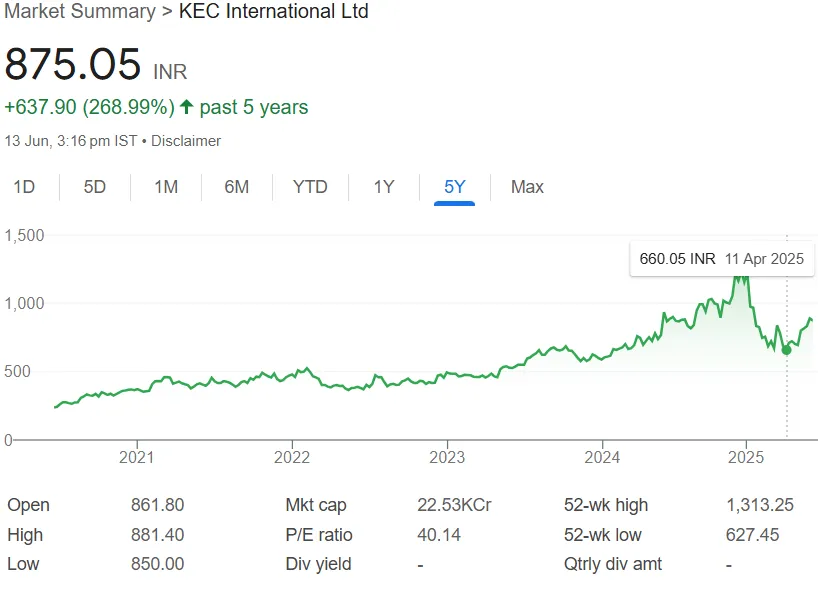Switch to the 6M range tab
Viewport: 818px width, 591px height.
(x=237, y=187)
